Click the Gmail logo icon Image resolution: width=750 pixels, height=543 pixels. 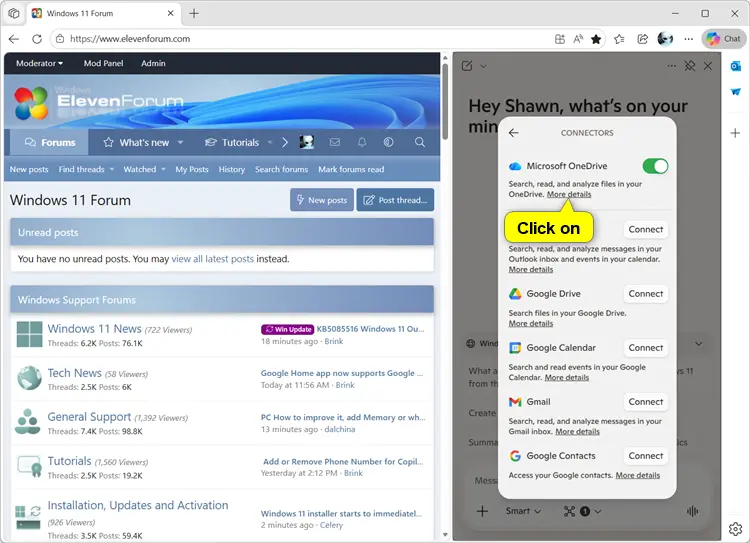[x=515, y=402]
